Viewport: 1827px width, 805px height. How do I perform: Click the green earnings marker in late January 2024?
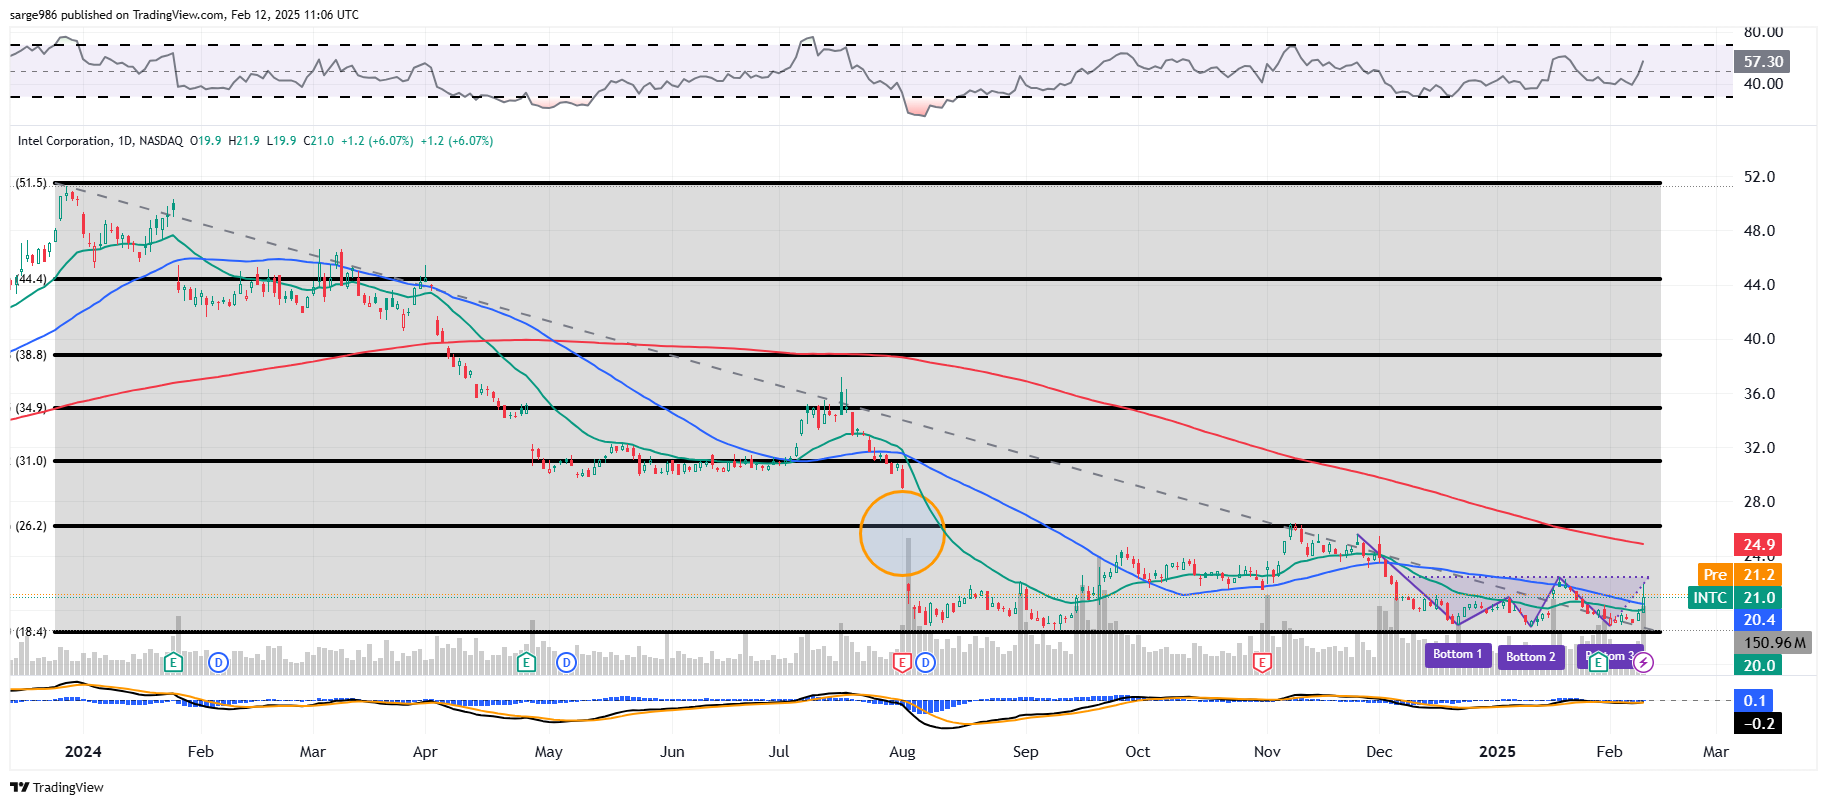pos(174,662)
